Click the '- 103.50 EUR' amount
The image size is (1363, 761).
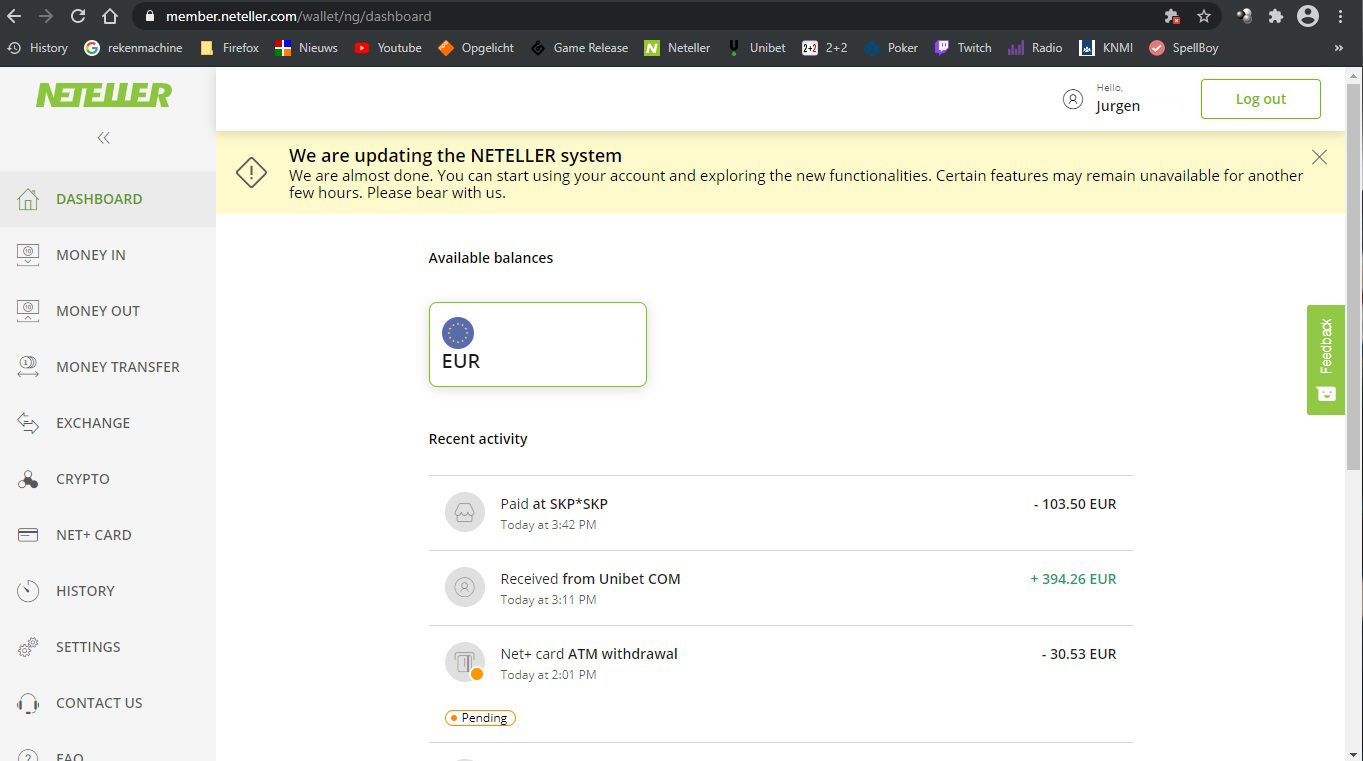coord(1075,504)
